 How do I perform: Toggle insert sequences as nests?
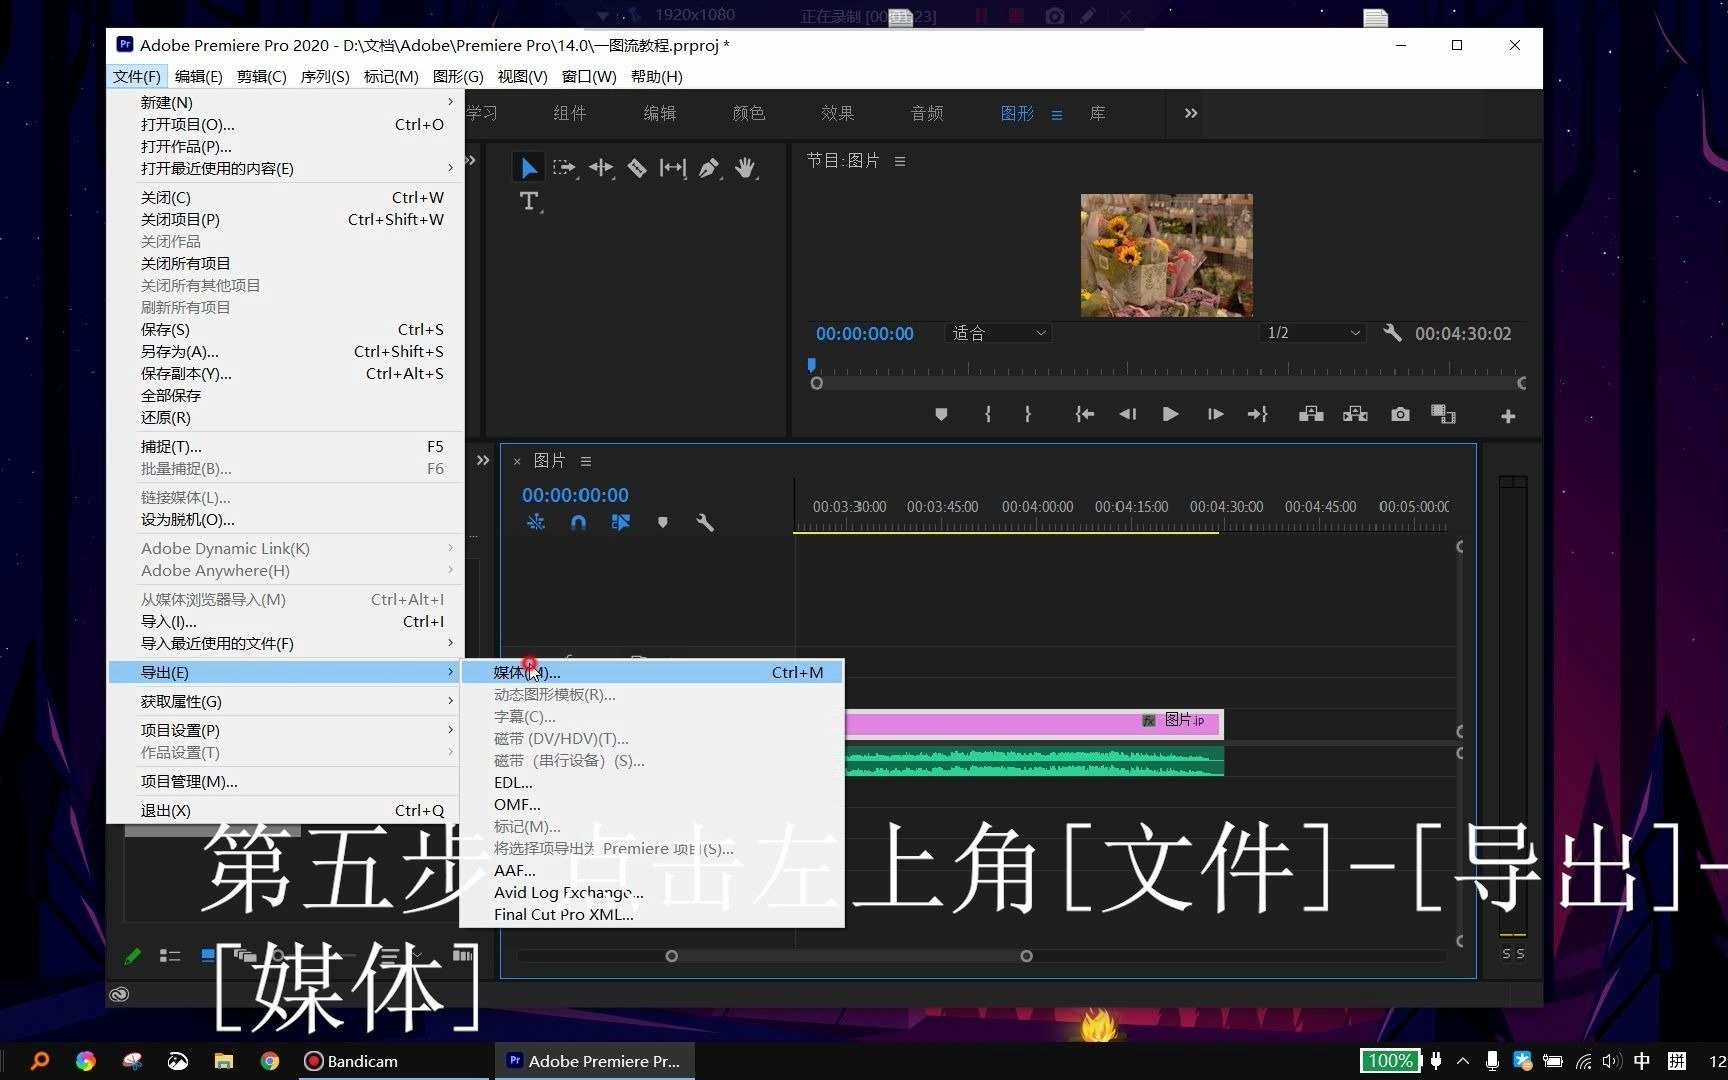tap(536, 522)
